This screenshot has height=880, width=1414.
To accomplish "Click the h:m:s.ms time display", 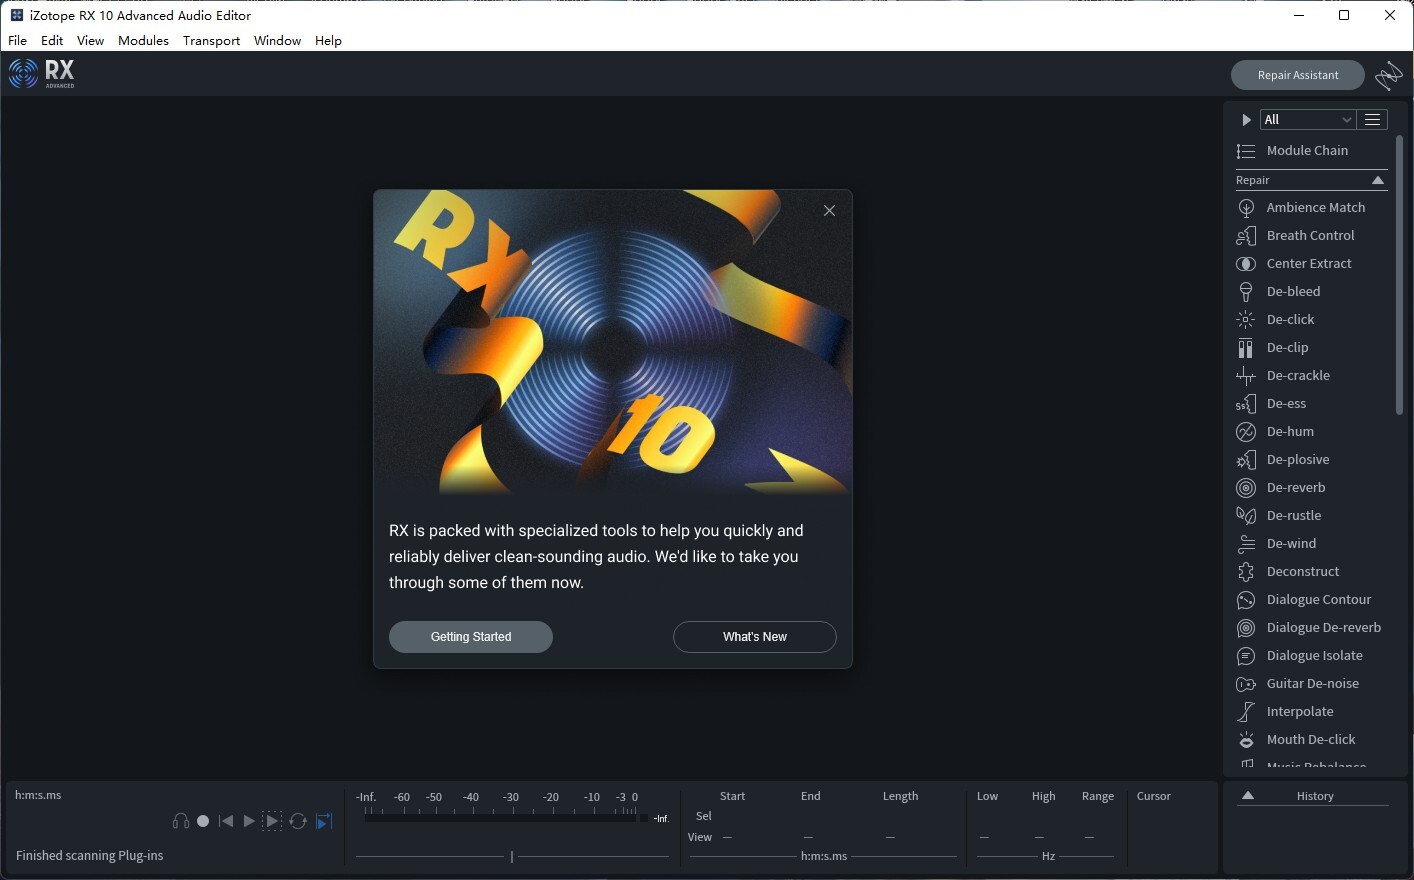I will [x=38, y=796].
